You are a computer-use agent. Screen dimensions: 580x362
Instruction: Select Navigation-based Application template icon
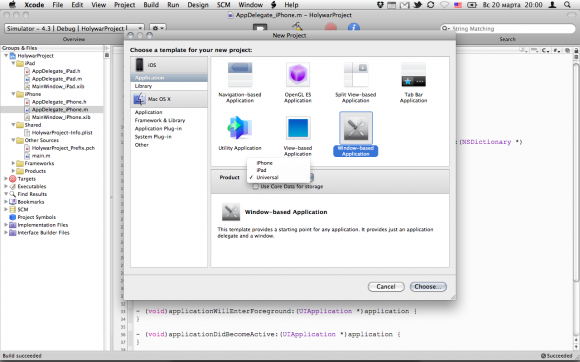pyautogui.click(x=240, y=74)
